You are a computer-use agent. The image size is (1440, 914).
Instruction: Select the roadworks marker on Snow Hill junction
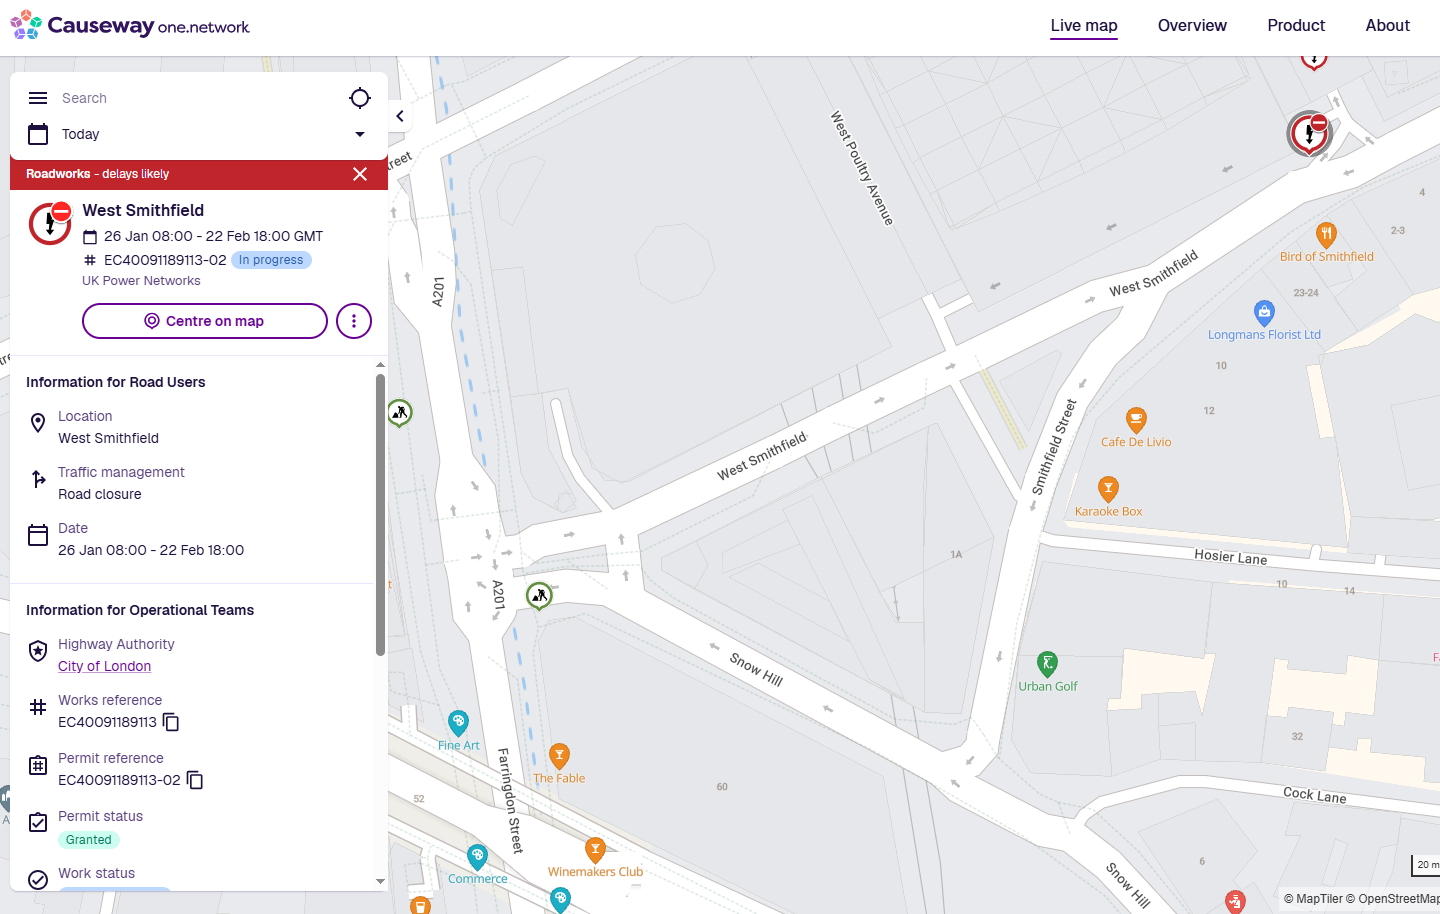(539, 596)
